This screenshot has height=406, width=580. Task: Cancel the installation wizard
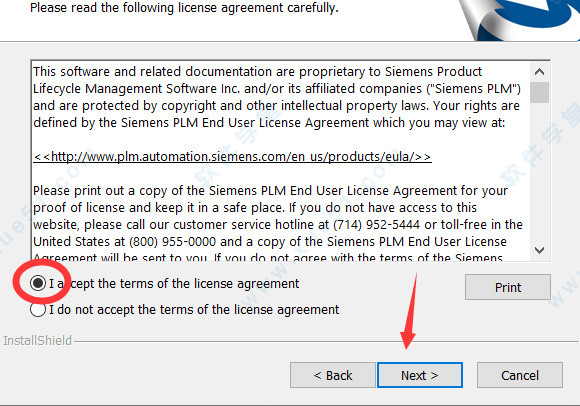coord(520,375)
